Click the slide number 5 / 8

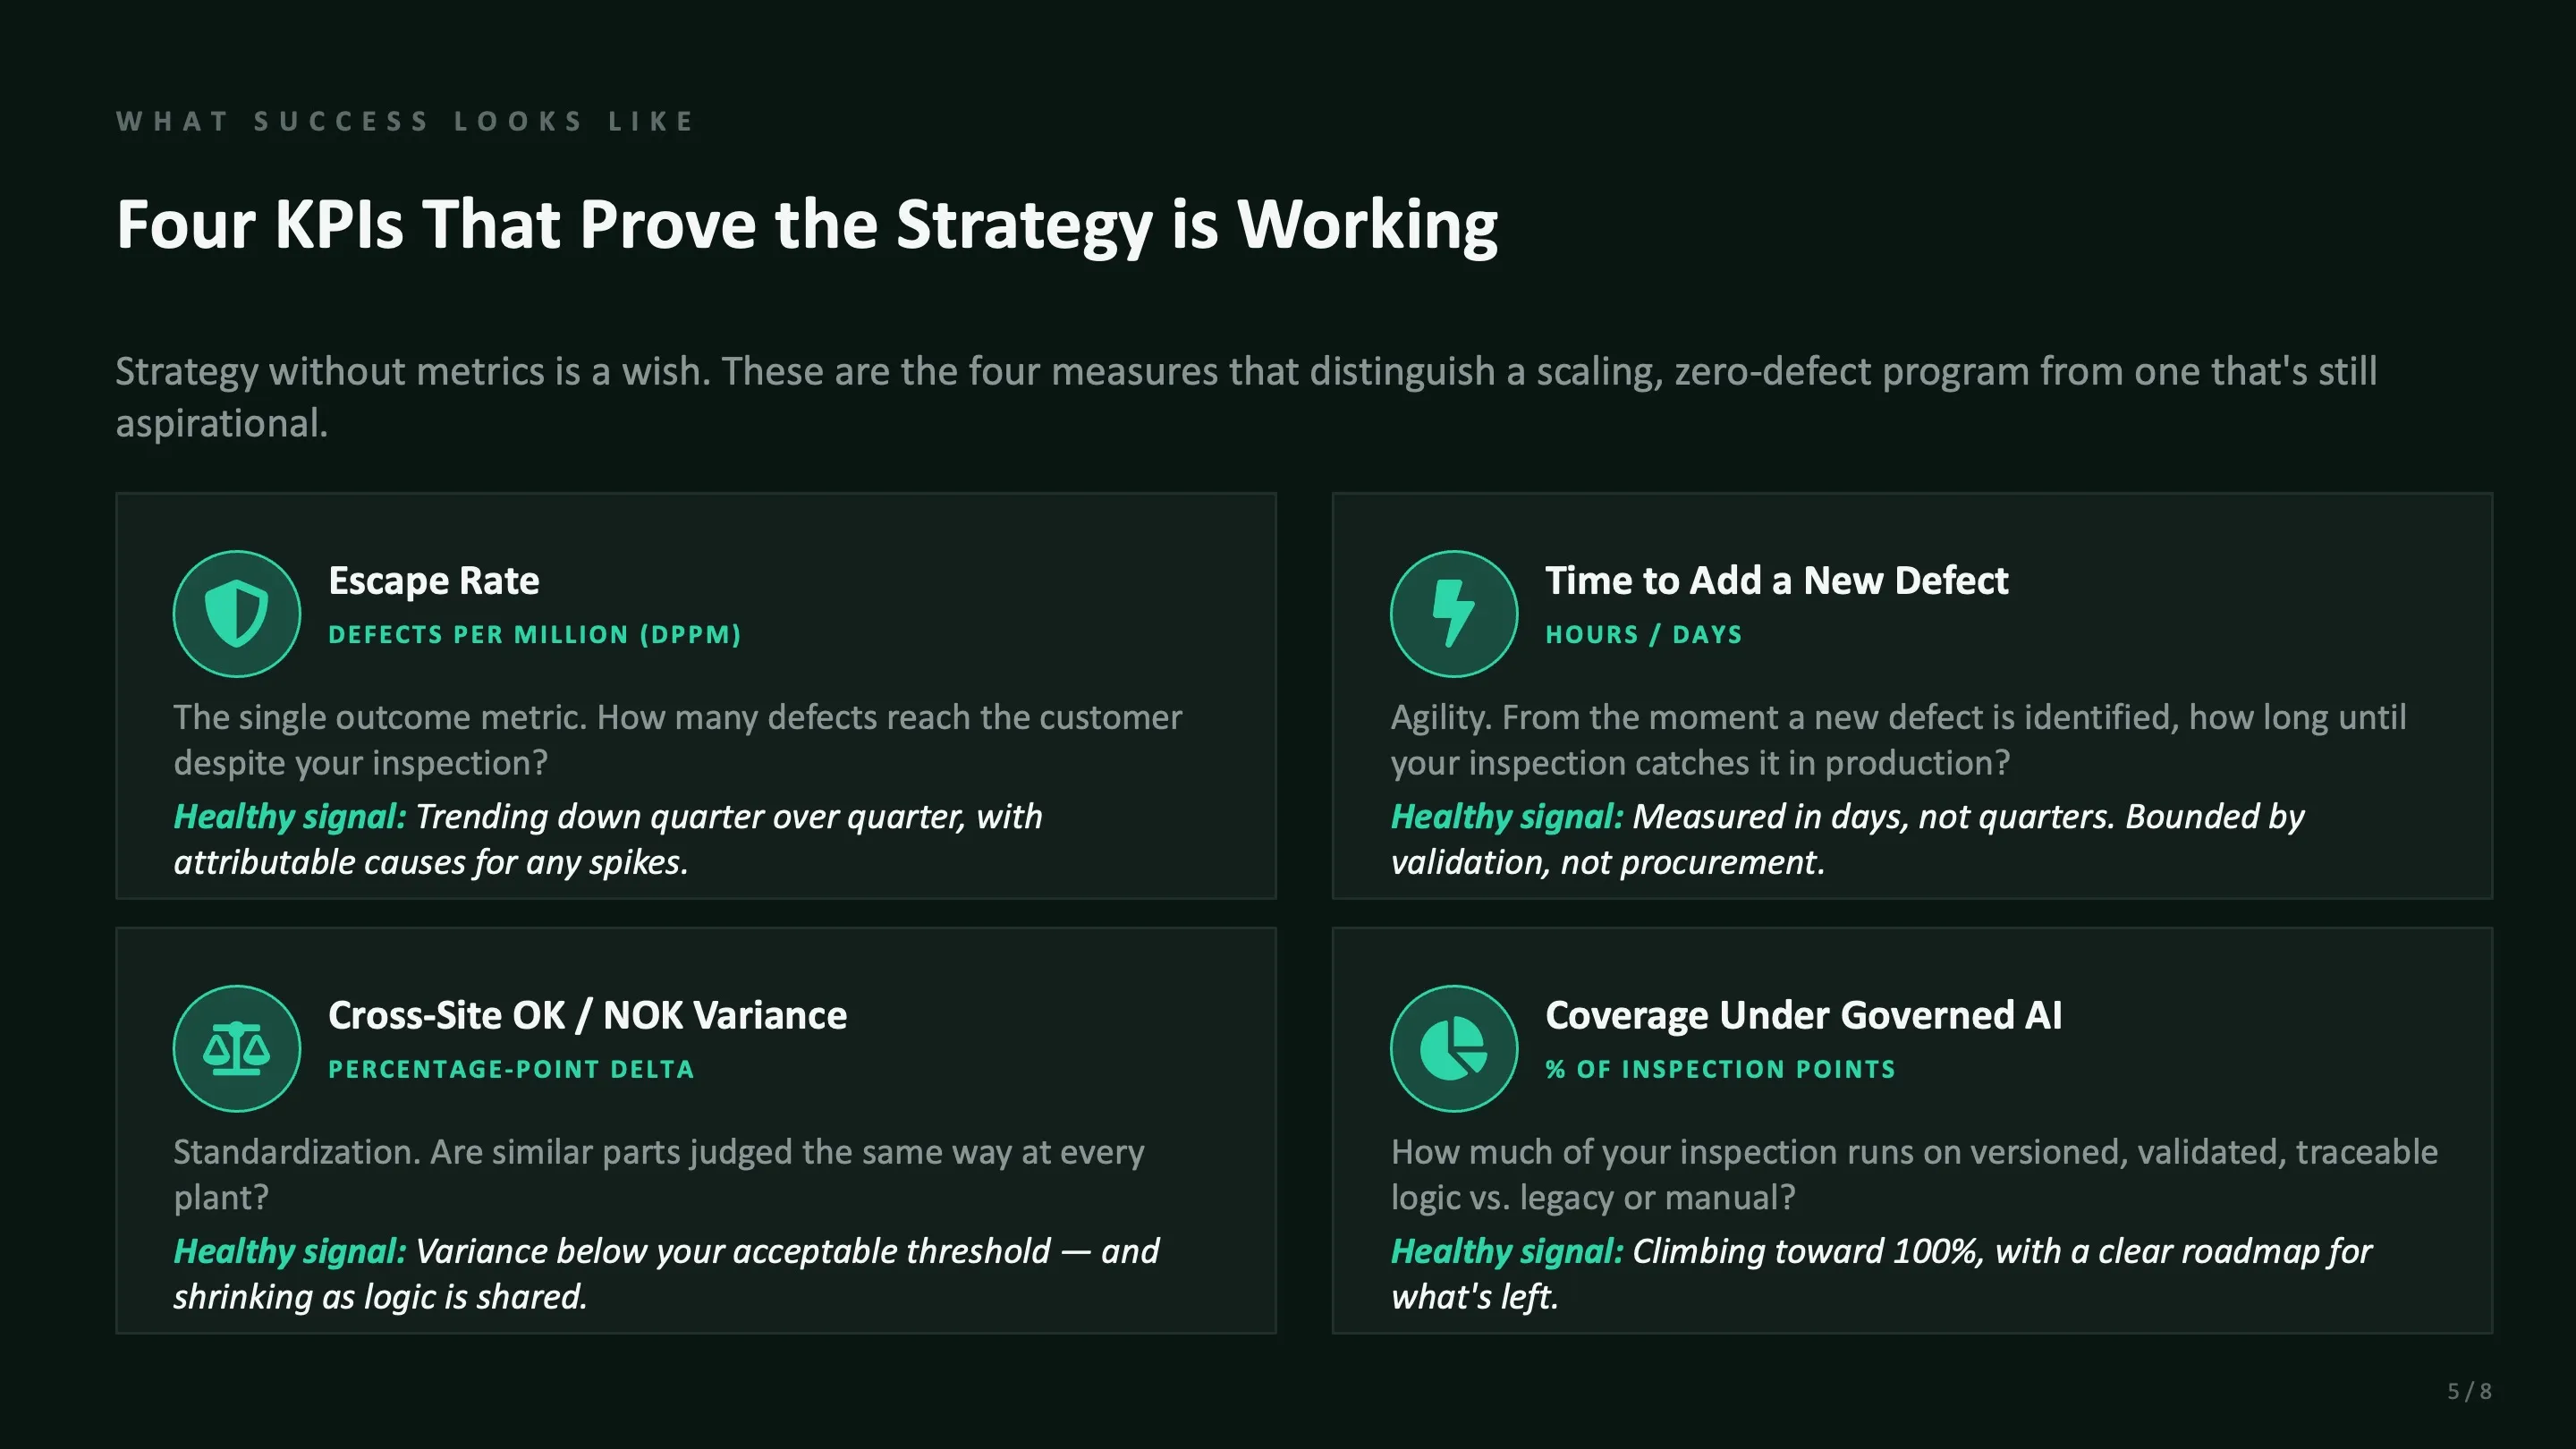pyautogui.click(x=2469, y=1391)
